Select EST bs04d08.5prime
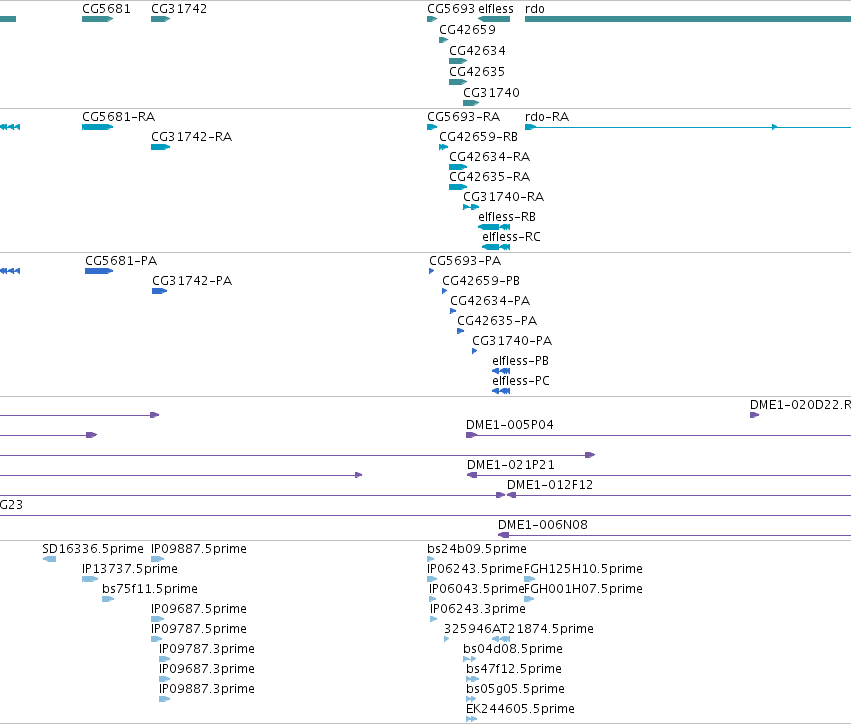This screenshot has width=851, height=724. coord(513,650)
